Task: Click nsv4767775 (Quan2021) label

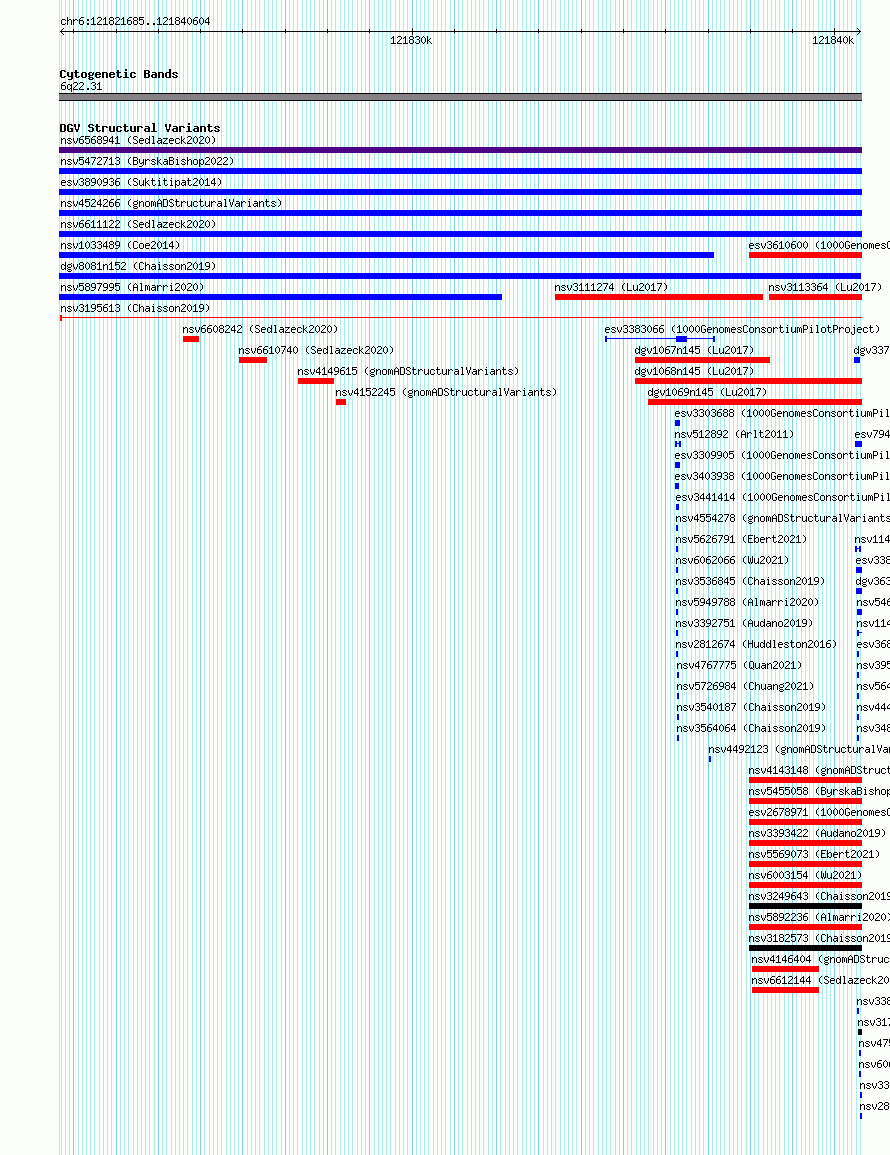Action: point(739,665)
